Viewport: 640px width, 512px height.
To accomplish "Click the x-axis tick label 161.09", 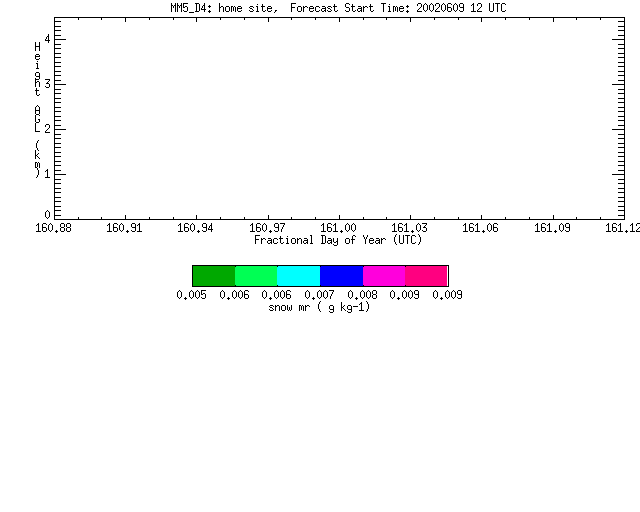I will pos(552,228).
